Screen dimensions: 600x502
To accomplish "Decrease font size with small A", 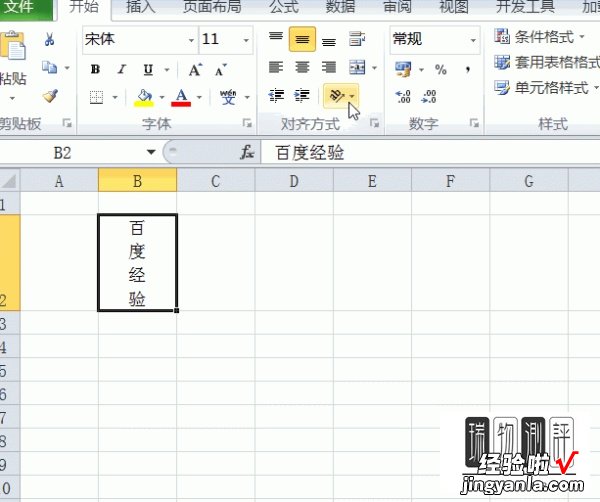I will pos(221,70).
